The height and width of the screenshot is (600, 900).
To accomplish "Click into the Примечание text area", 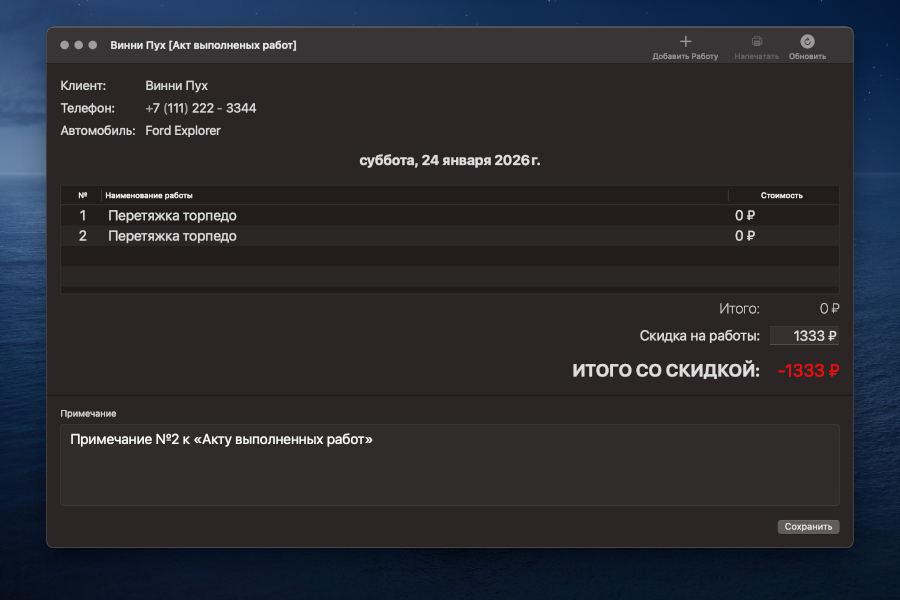I will pos(450,465).
